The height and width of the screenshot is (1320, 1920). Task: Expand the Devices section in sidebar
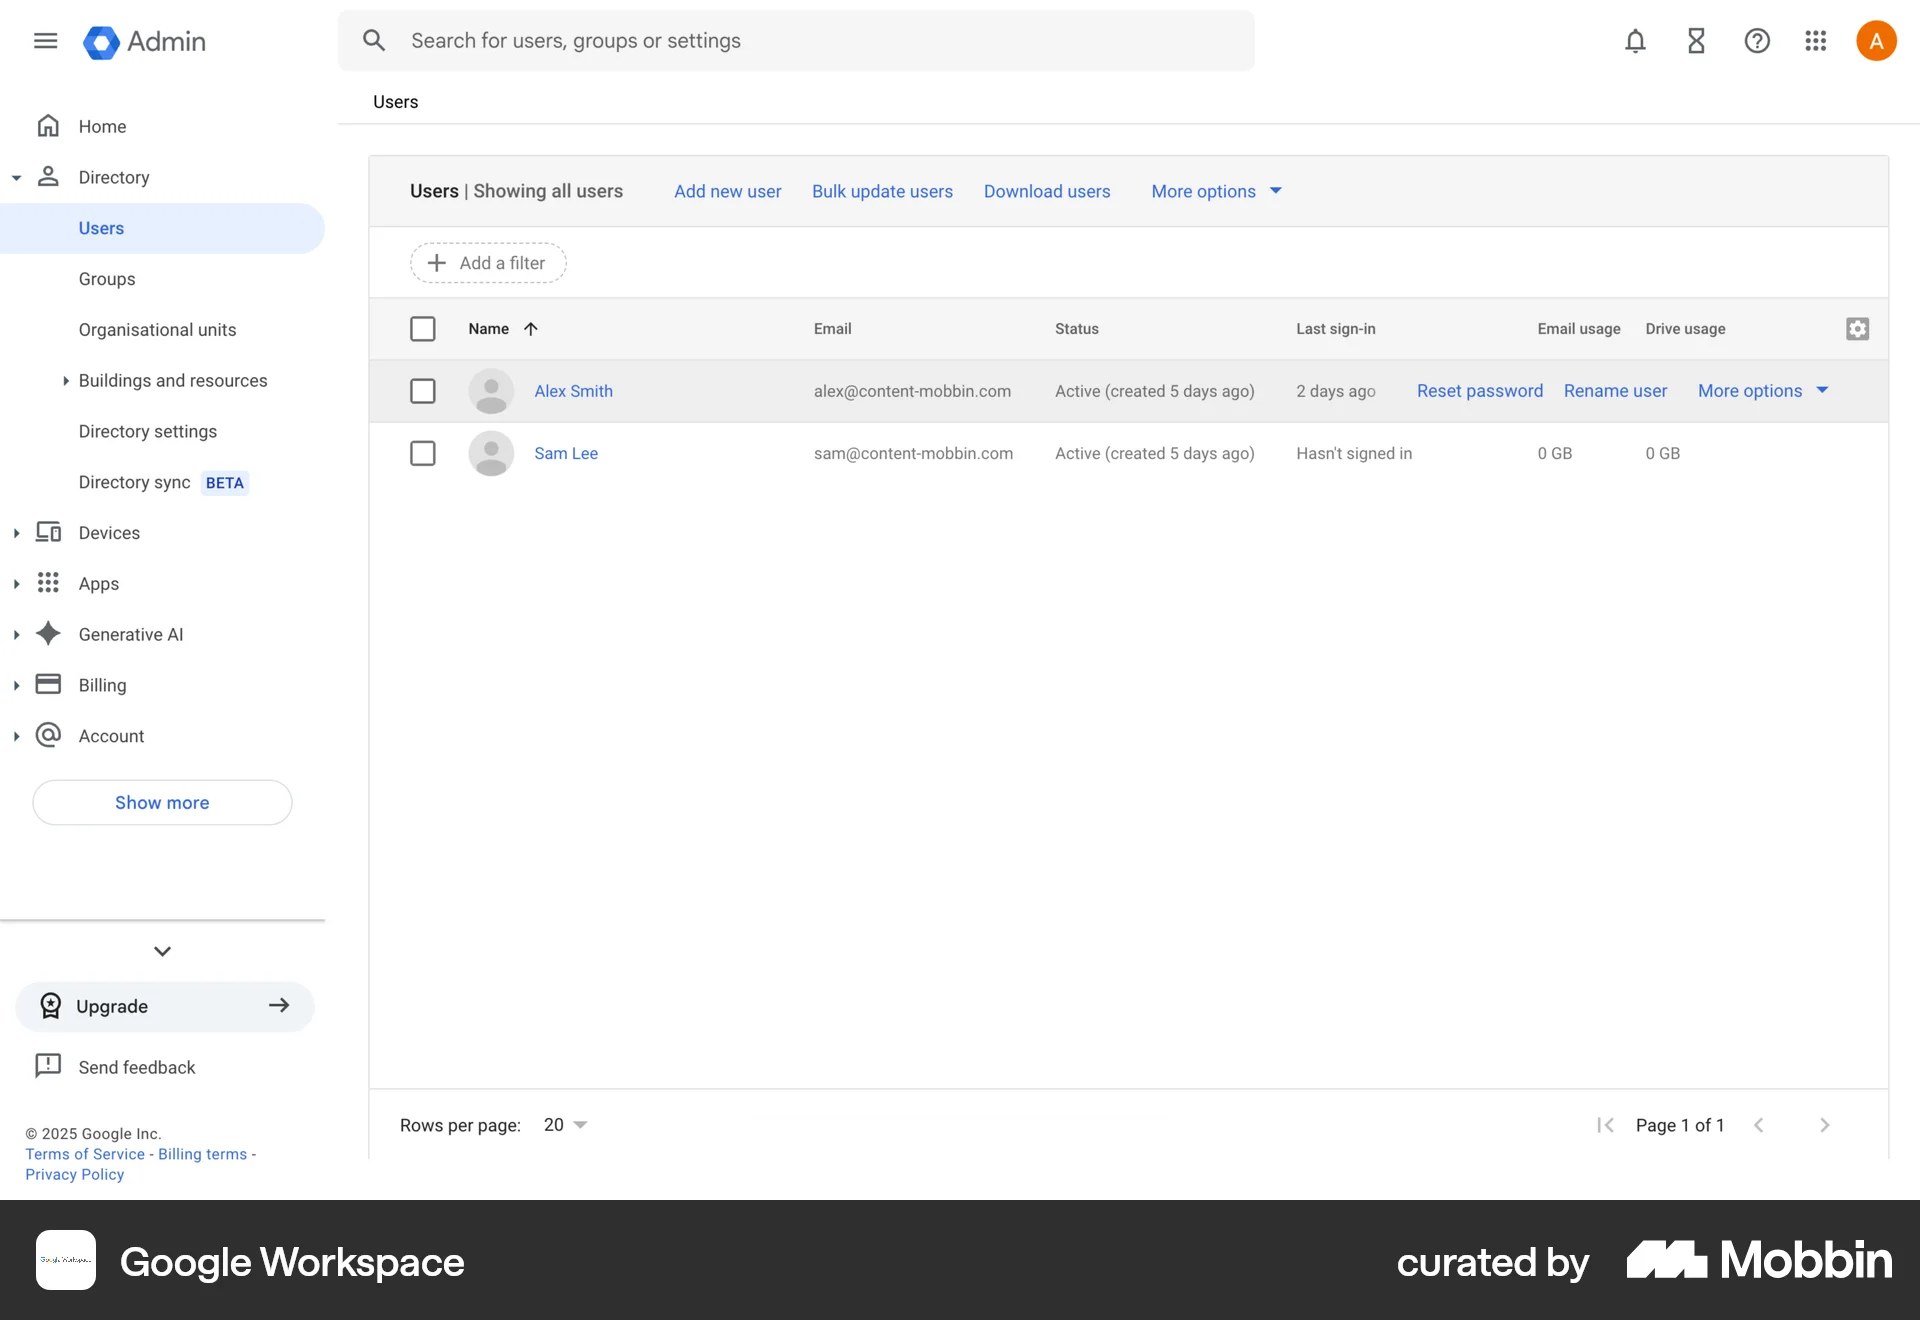pos(16,533)
